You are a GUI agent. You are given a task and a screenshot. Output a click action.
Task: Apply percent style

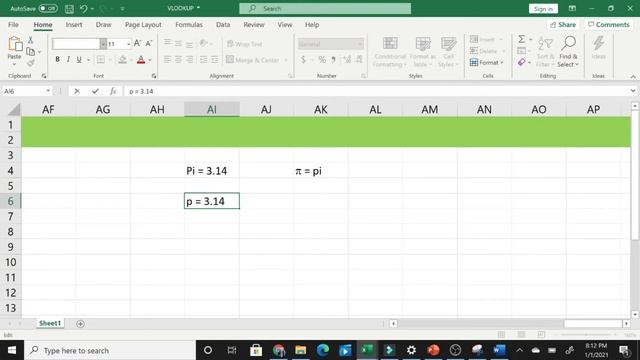(322, 60)
